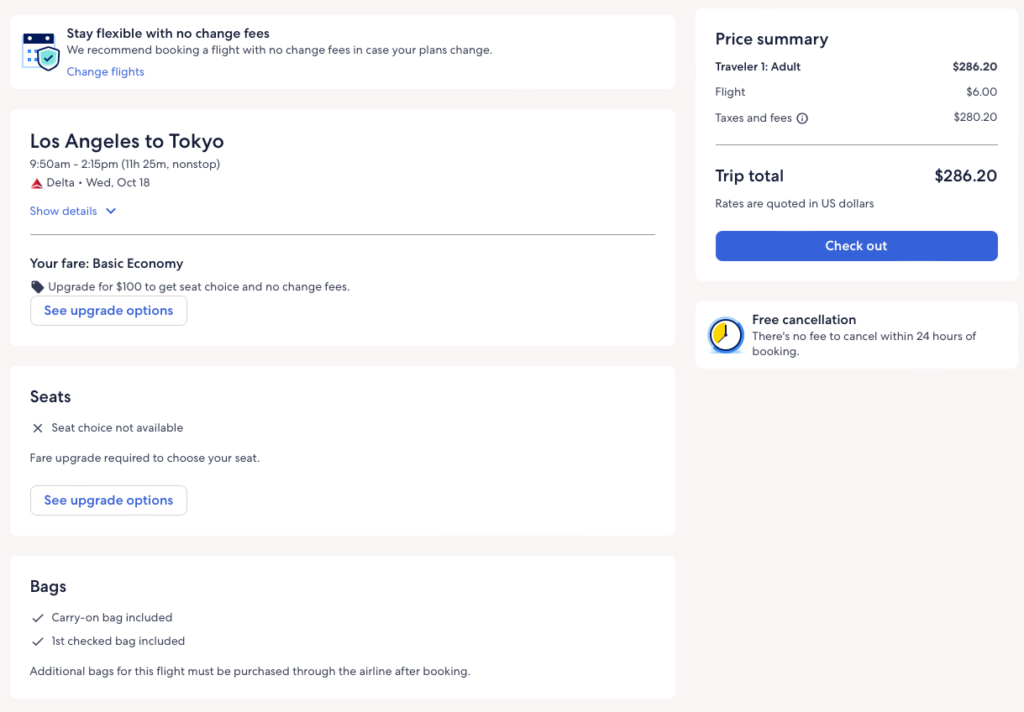Click the Trip total amount $286.20
Image resolution: width=1024 pixels, height=712 pixels.
[x=965, y=176]
